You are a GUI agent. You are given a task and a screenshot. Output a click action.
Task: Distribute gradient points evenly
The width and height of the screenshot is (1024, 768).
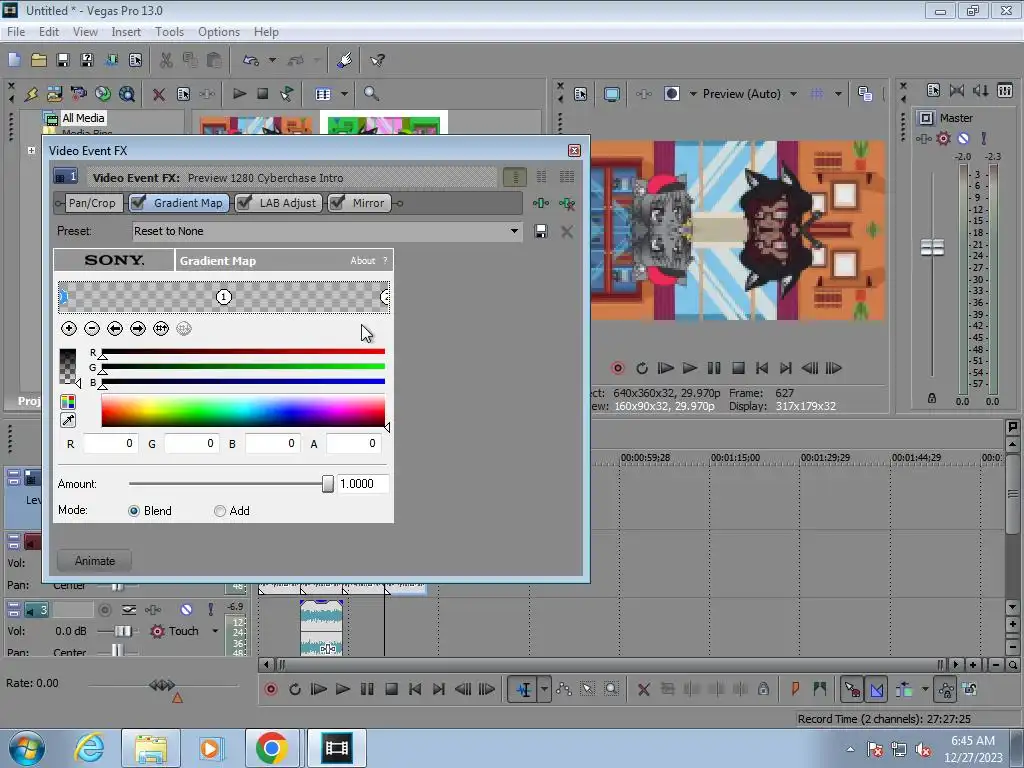(161, 328)
